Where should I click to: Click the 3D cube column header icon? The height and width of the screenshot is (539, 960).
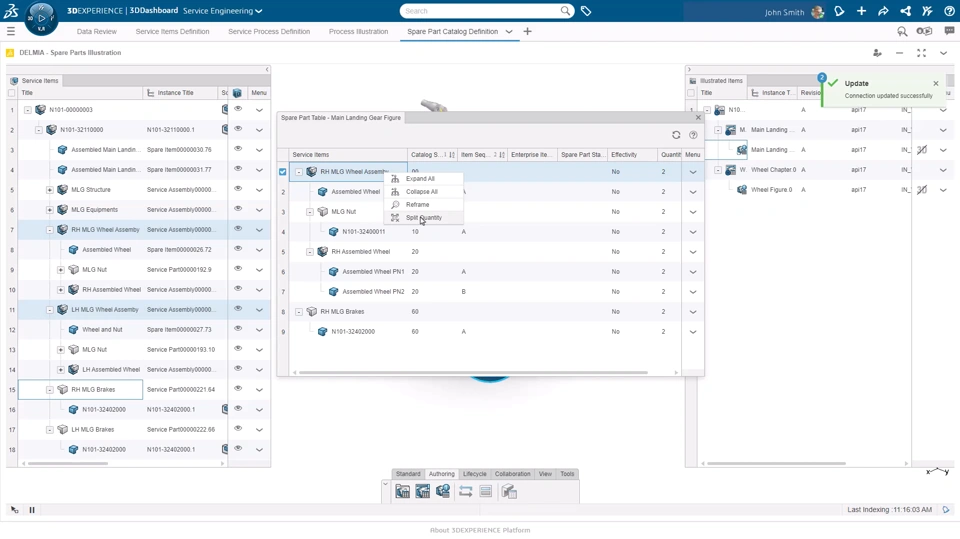click(x=237, y=93)
